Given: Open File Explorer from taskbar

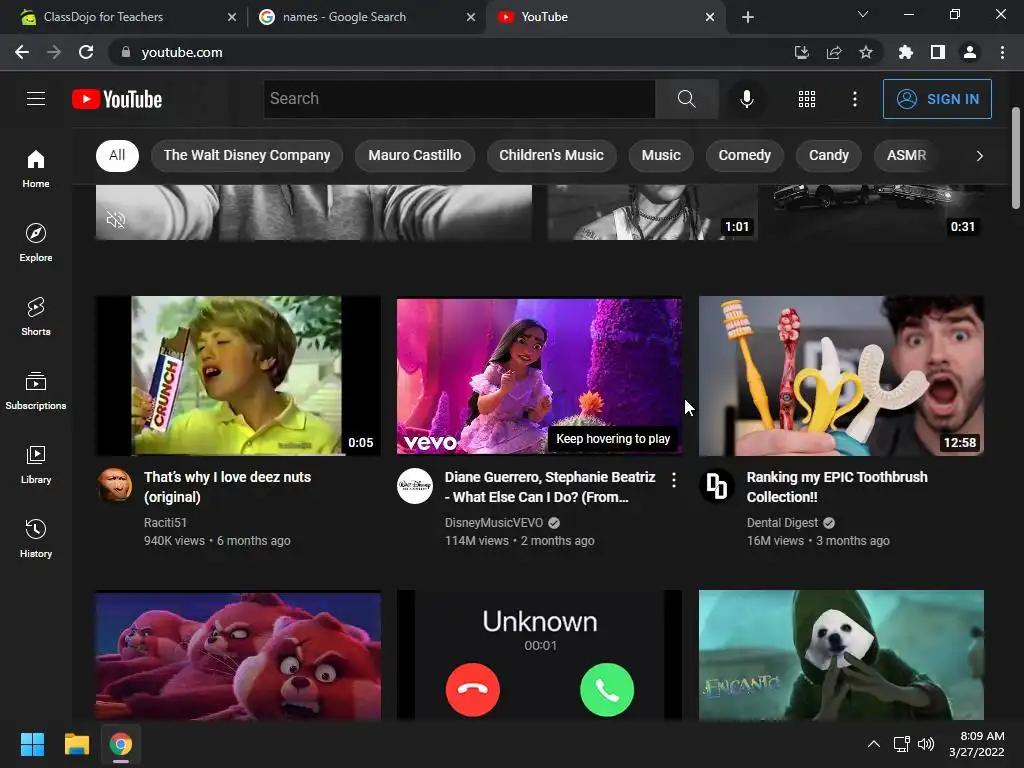Looking at the screenshot, I should (76, 744).
